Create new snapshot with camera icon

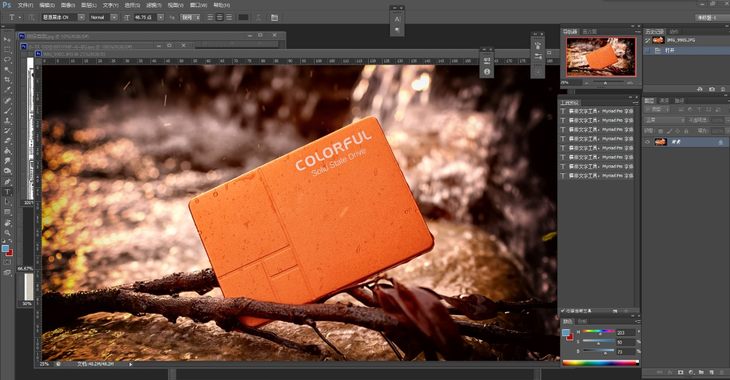point(712,89)
